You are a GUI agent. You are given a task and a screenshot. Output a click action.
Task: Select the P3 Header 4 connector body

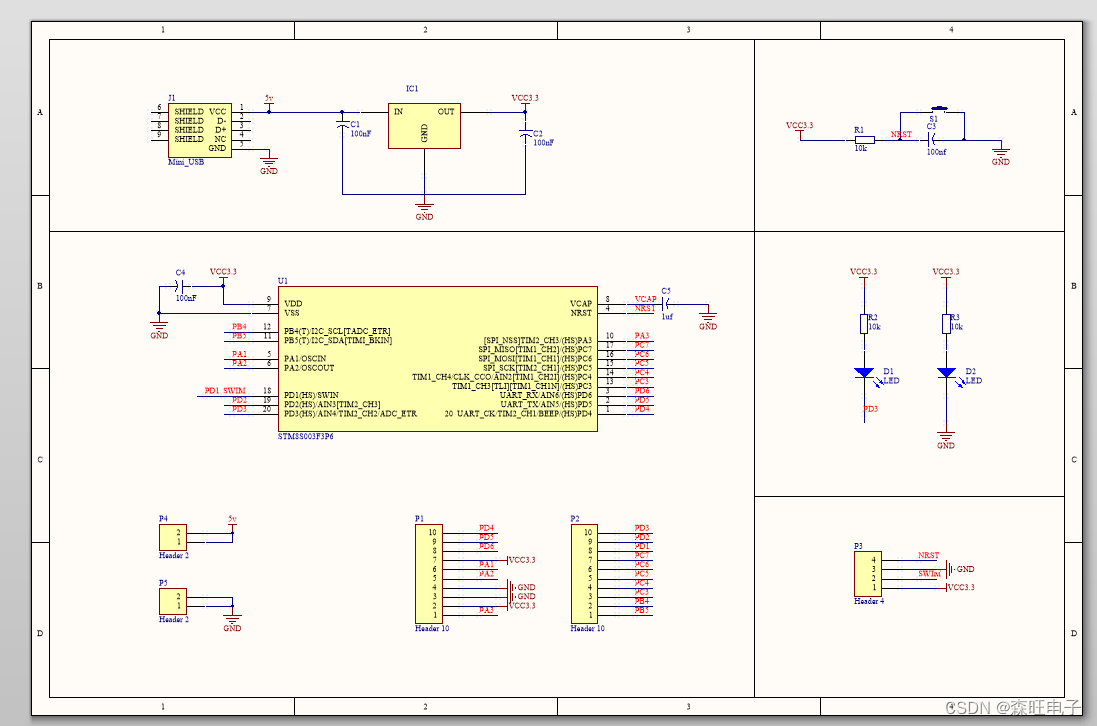click(868, 574)
